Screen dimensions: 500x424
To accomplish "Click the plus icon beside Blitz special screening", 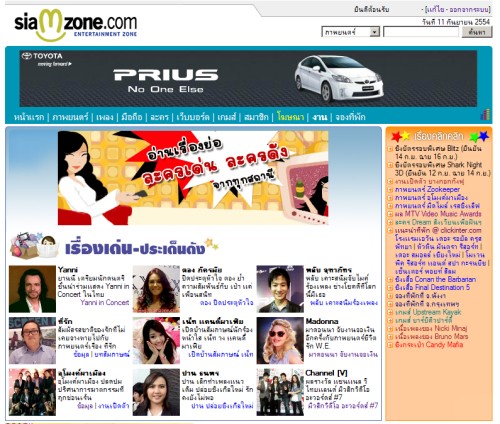I will (390, 149).
